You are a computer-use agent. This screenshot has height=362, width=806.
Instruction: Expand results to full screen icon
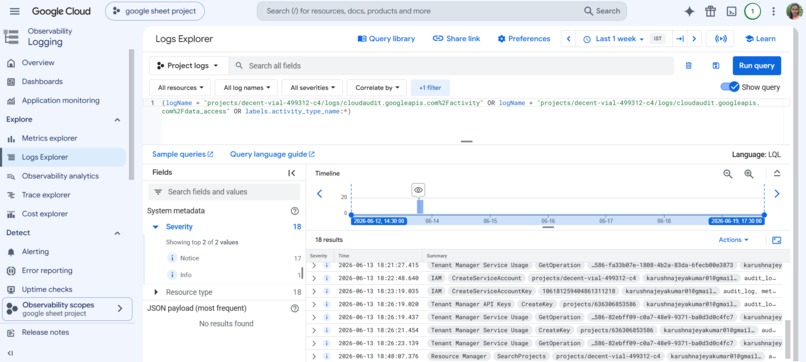777,240
